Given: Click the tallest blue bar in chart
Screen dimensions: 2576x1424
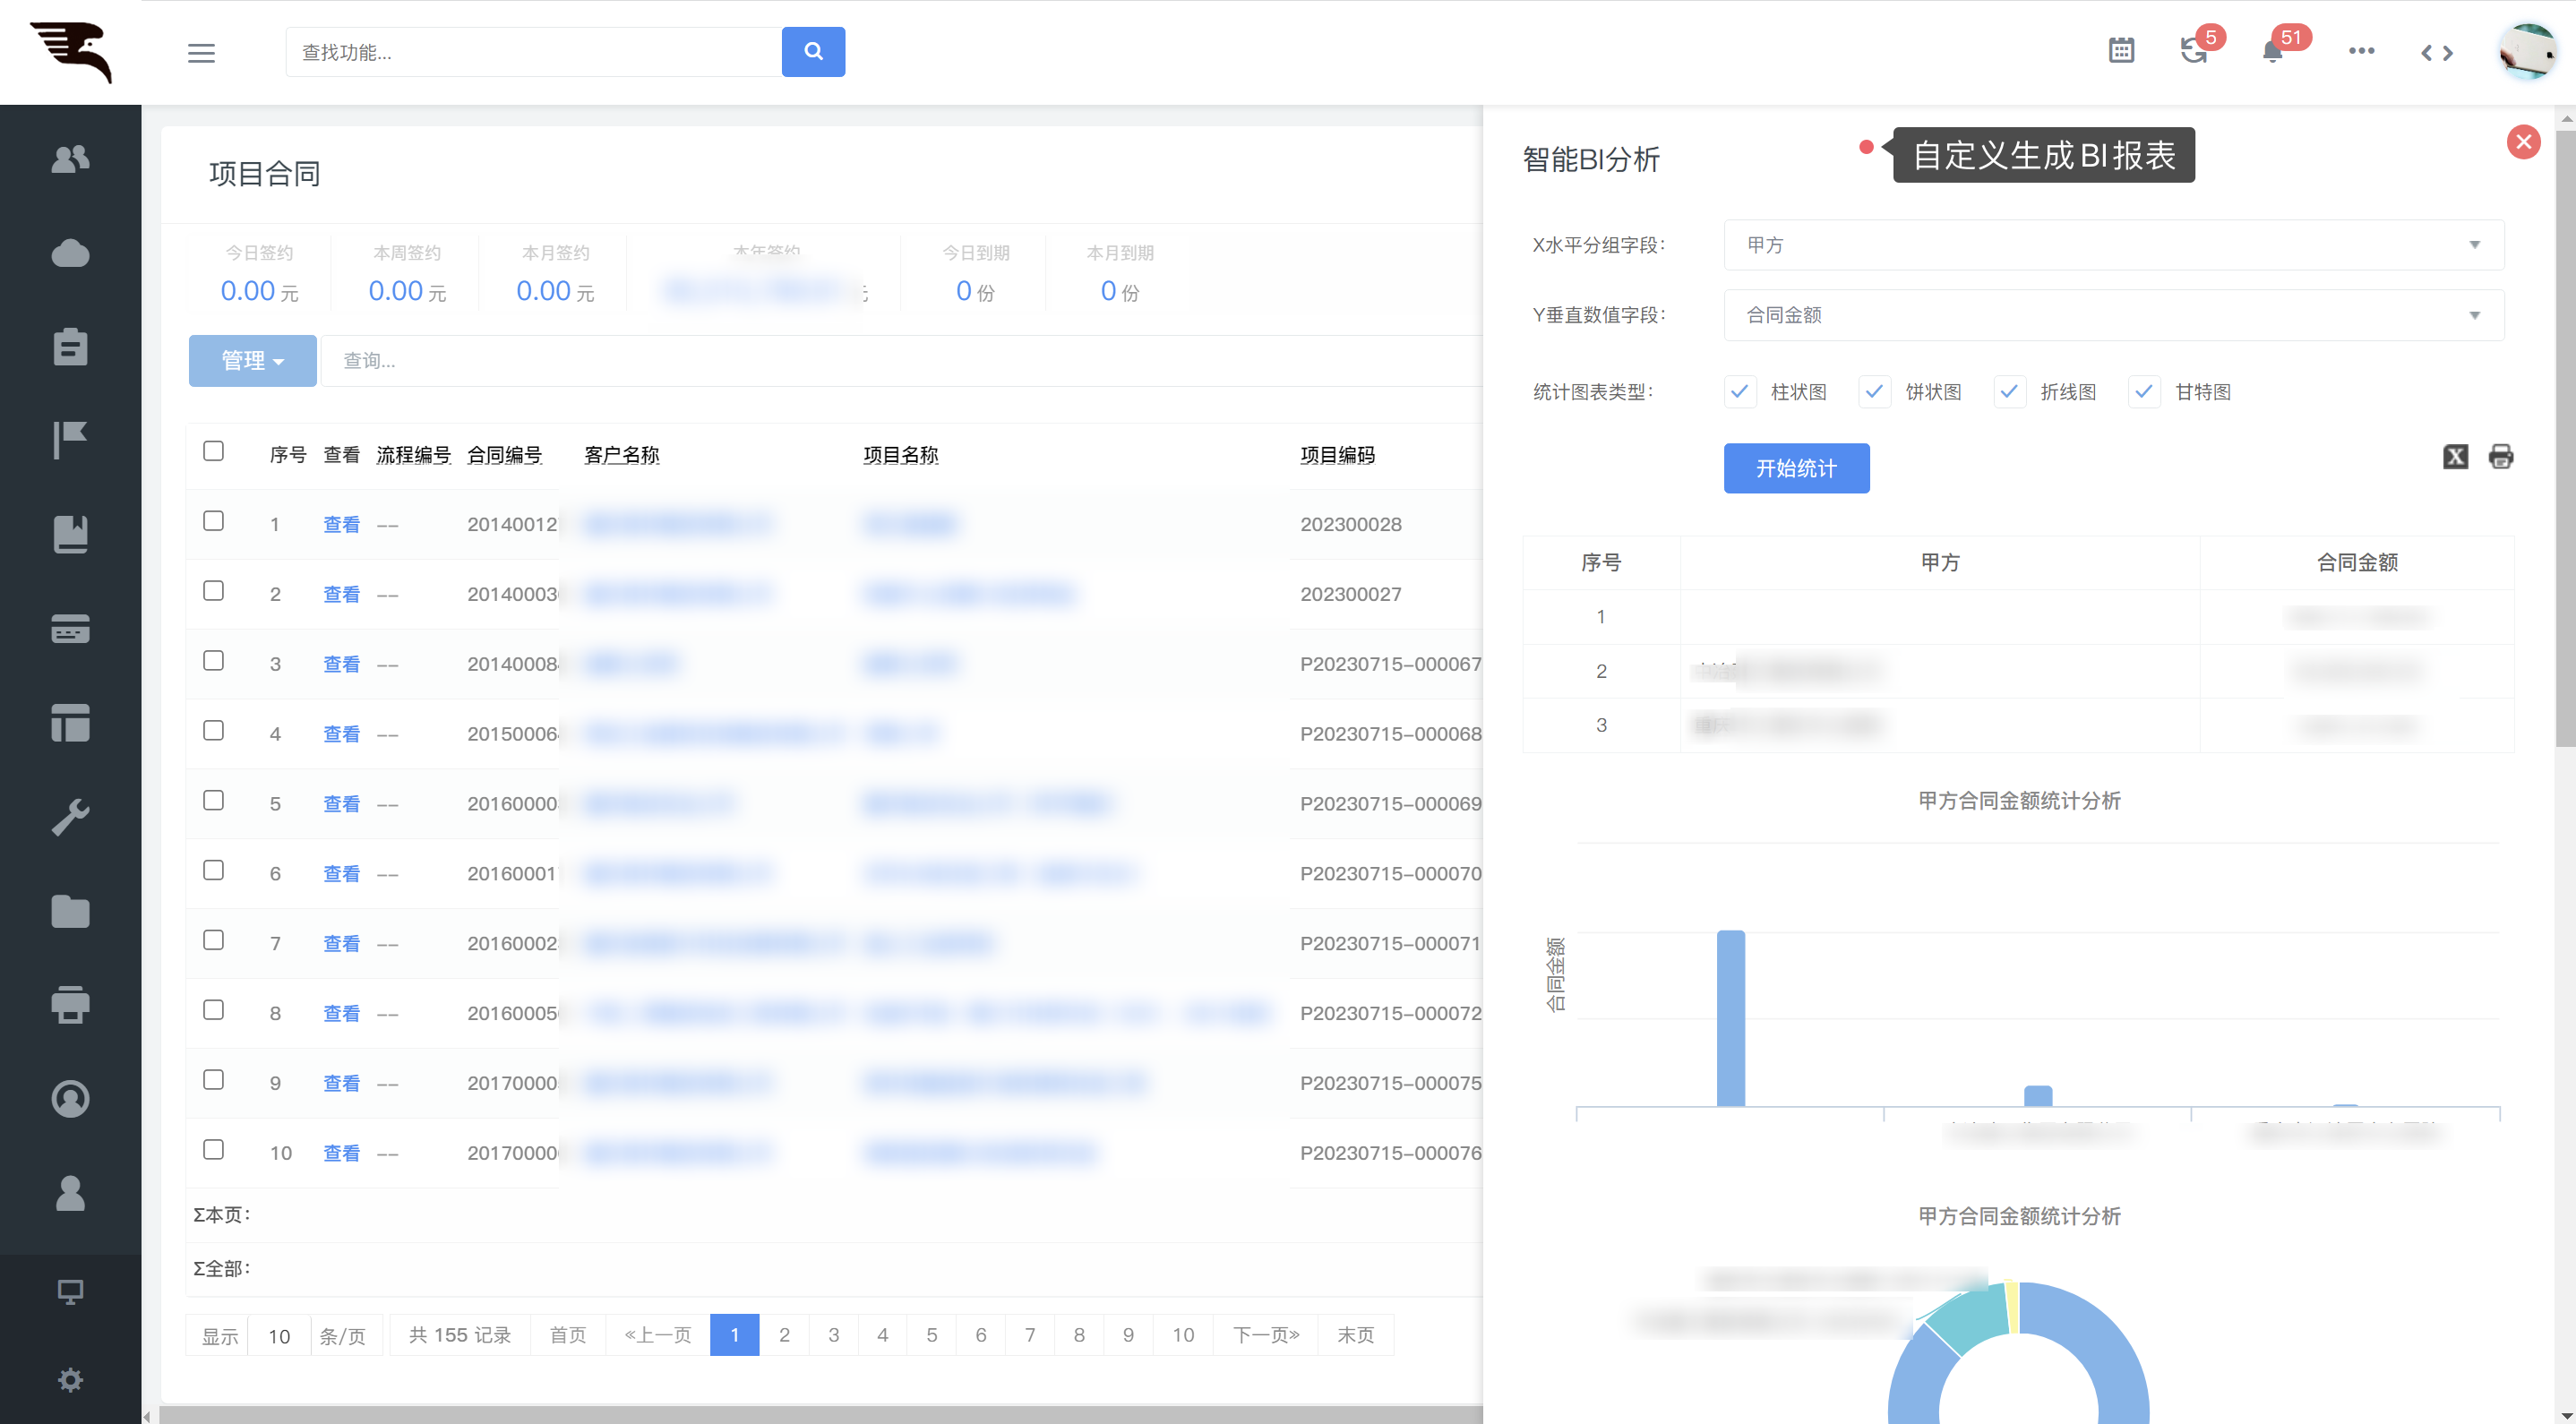Looking at the screenshot, I should [x=1730, y=1018].
